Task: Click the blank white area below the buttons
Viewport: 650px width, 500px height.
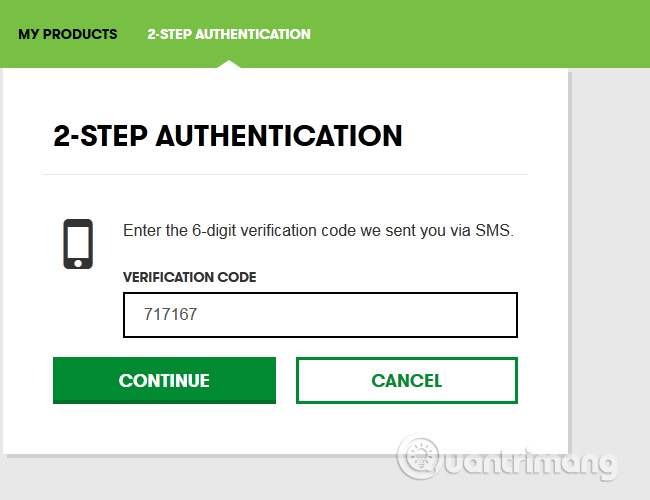Action: coord(200,430)
